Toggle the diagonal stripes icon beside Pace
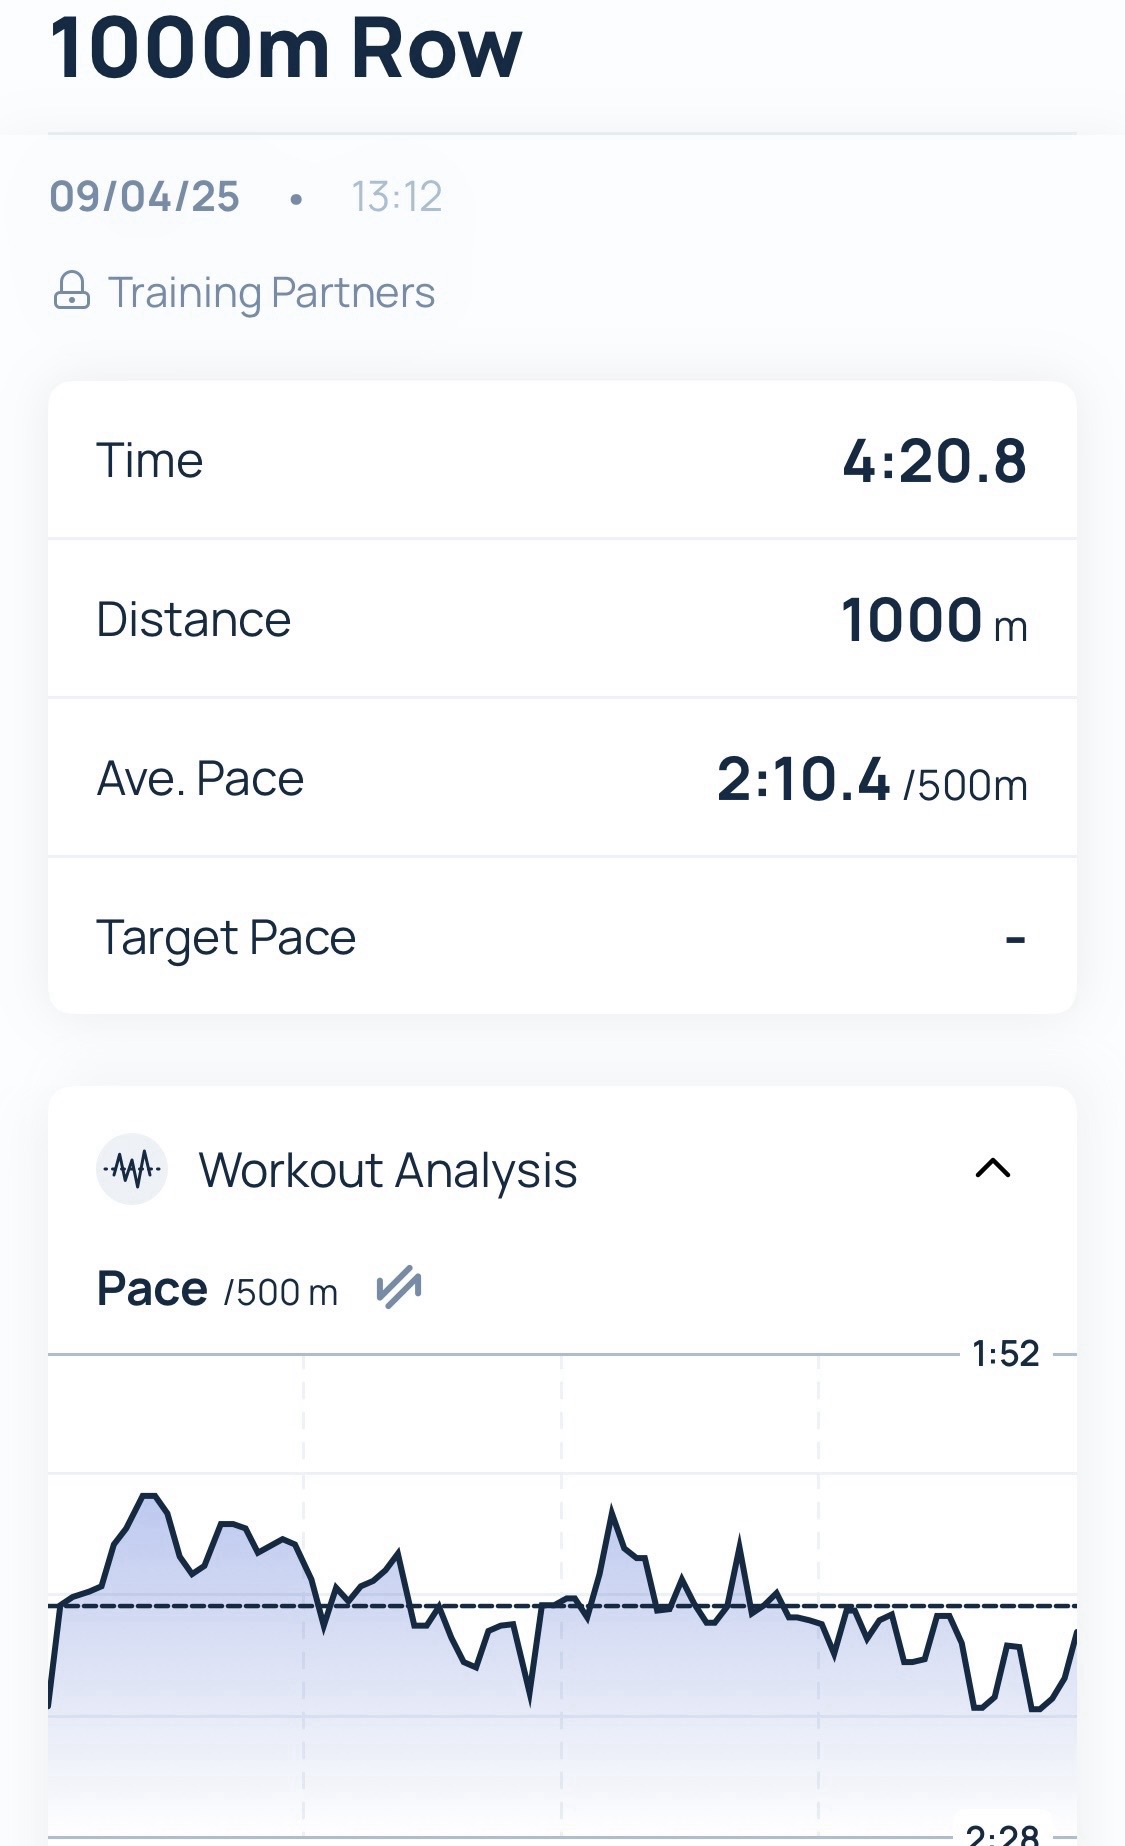1125x1846 pixels. click(x=398, y=1288)
